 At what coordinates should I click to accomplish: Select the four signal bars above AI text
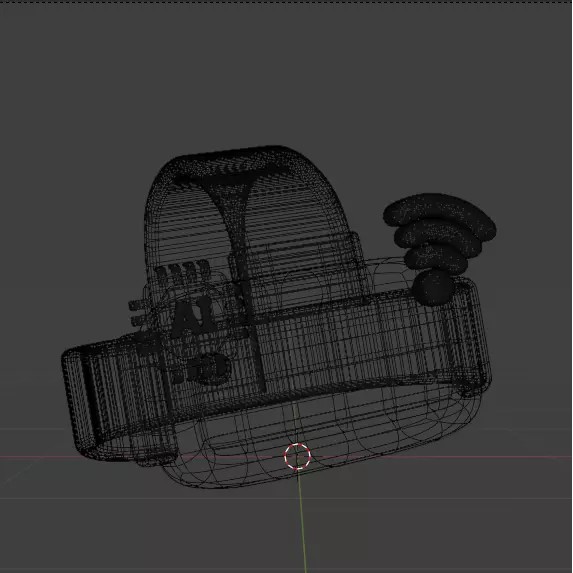pos(182,271)
